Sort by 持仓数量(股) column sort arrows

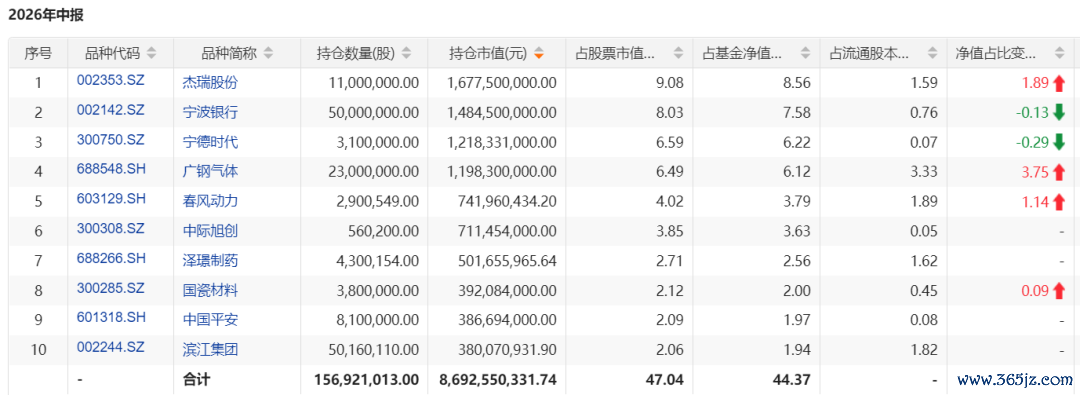406,53
